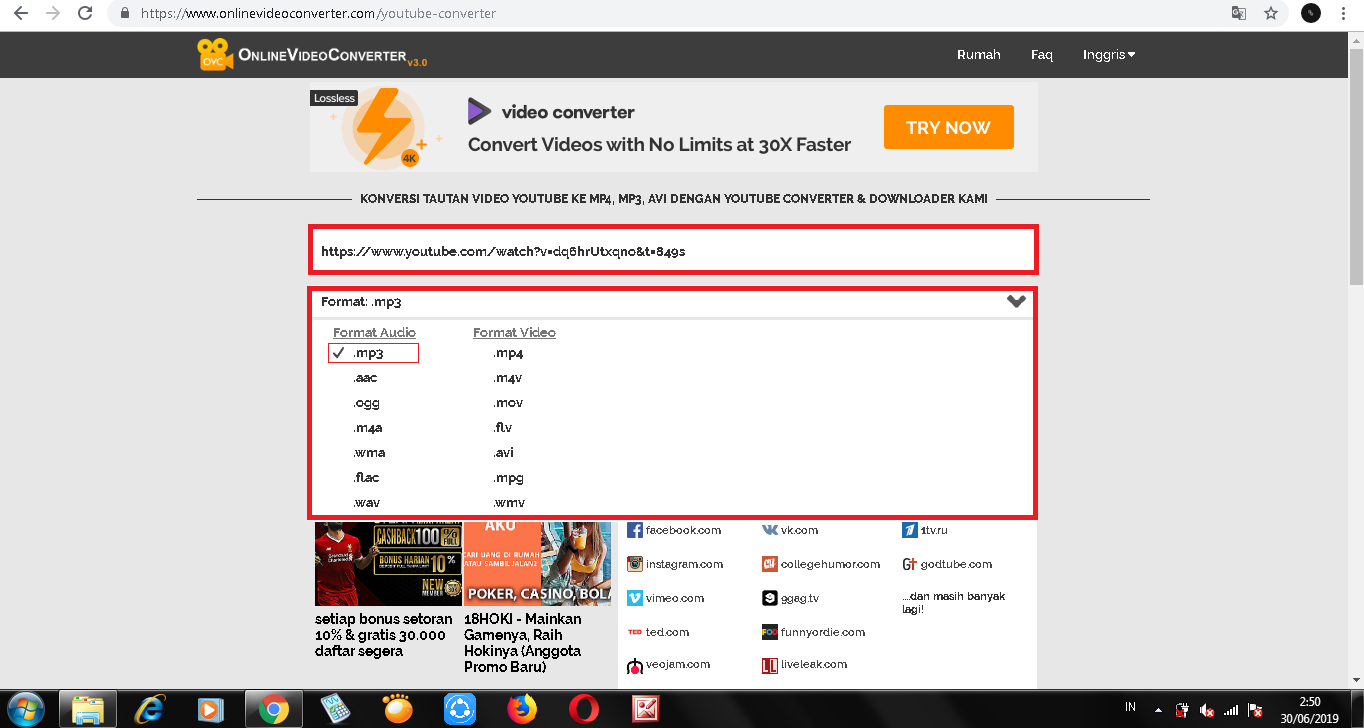Select the .mov video format

[x=508, y=403]
